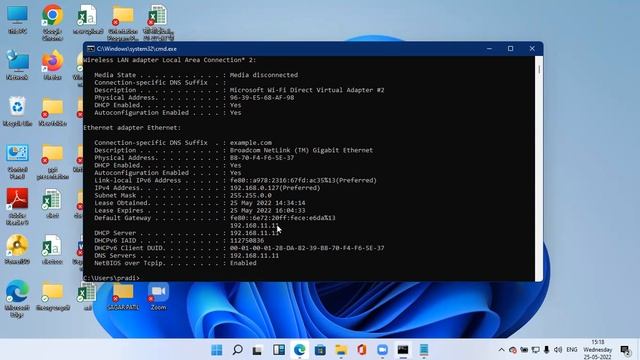Click the cmd.exe title bar icon
The height and width of the screenshot is (360, 640).
coord(91,49)
